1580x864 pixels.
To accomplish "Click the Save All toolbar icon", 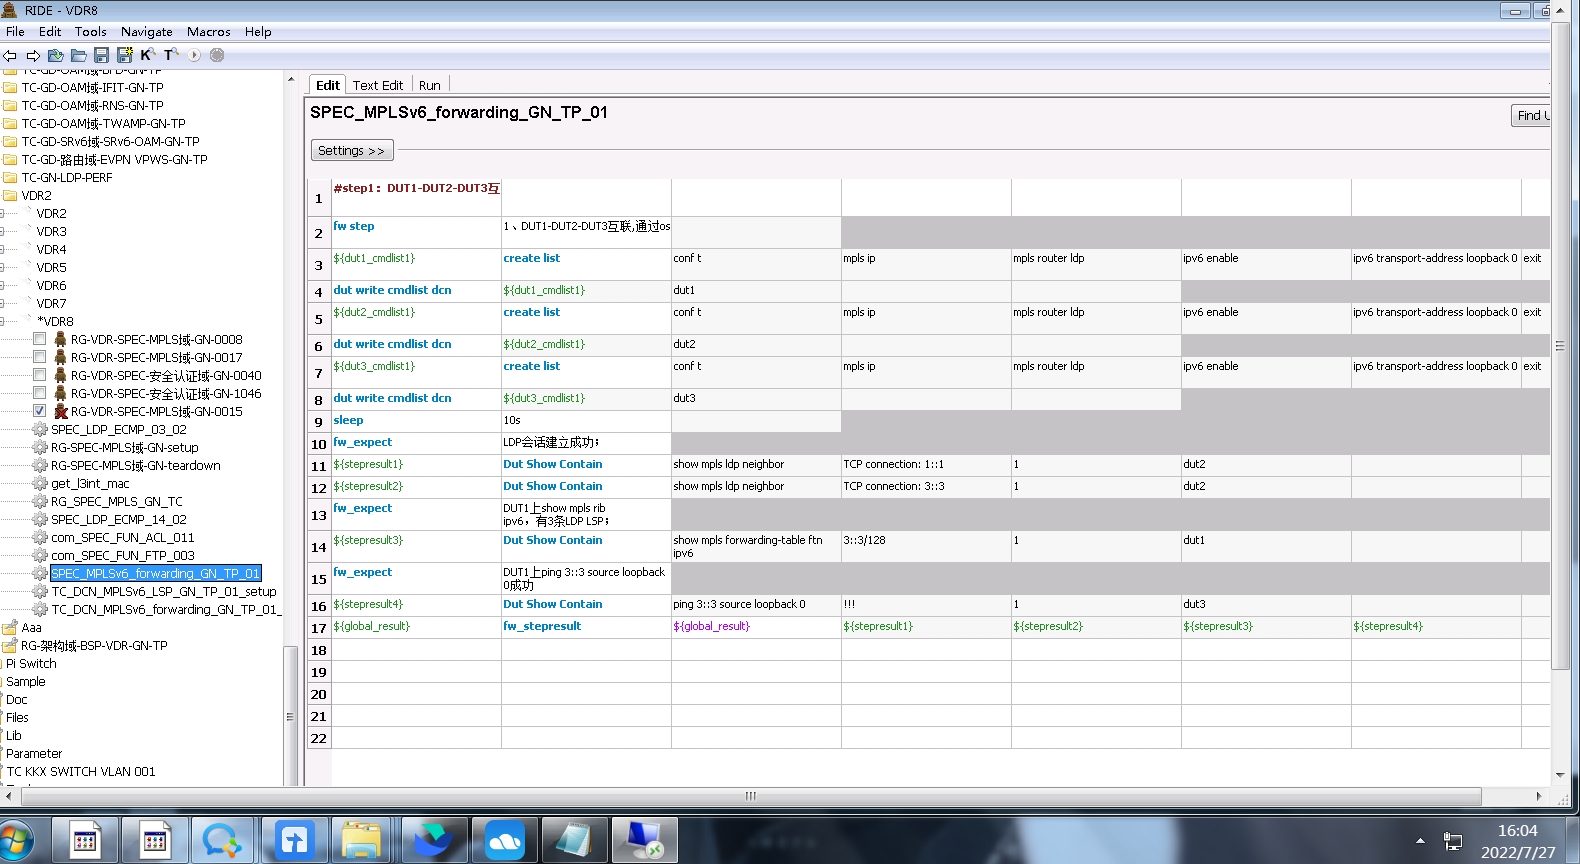I will [124, 55].
